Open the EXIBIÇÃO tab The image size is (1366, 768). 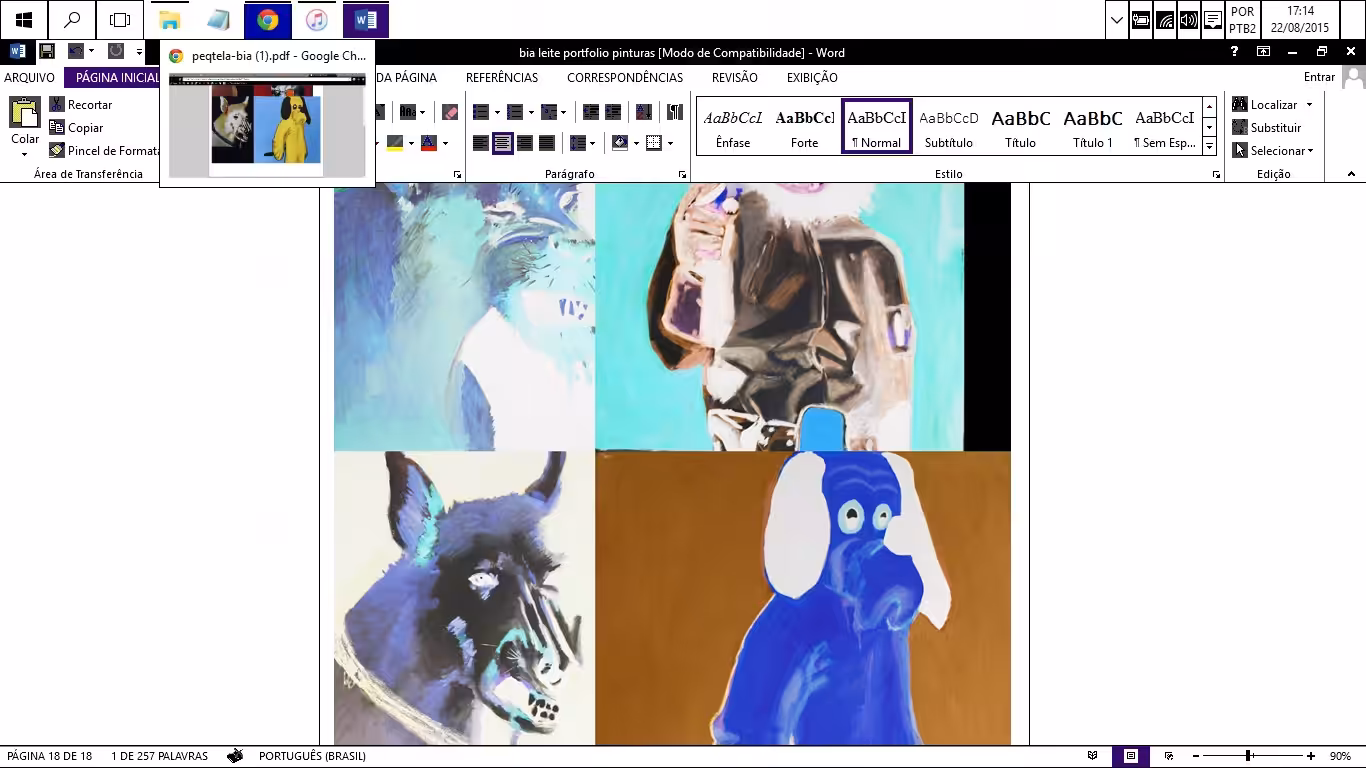[x=812, y=77]
